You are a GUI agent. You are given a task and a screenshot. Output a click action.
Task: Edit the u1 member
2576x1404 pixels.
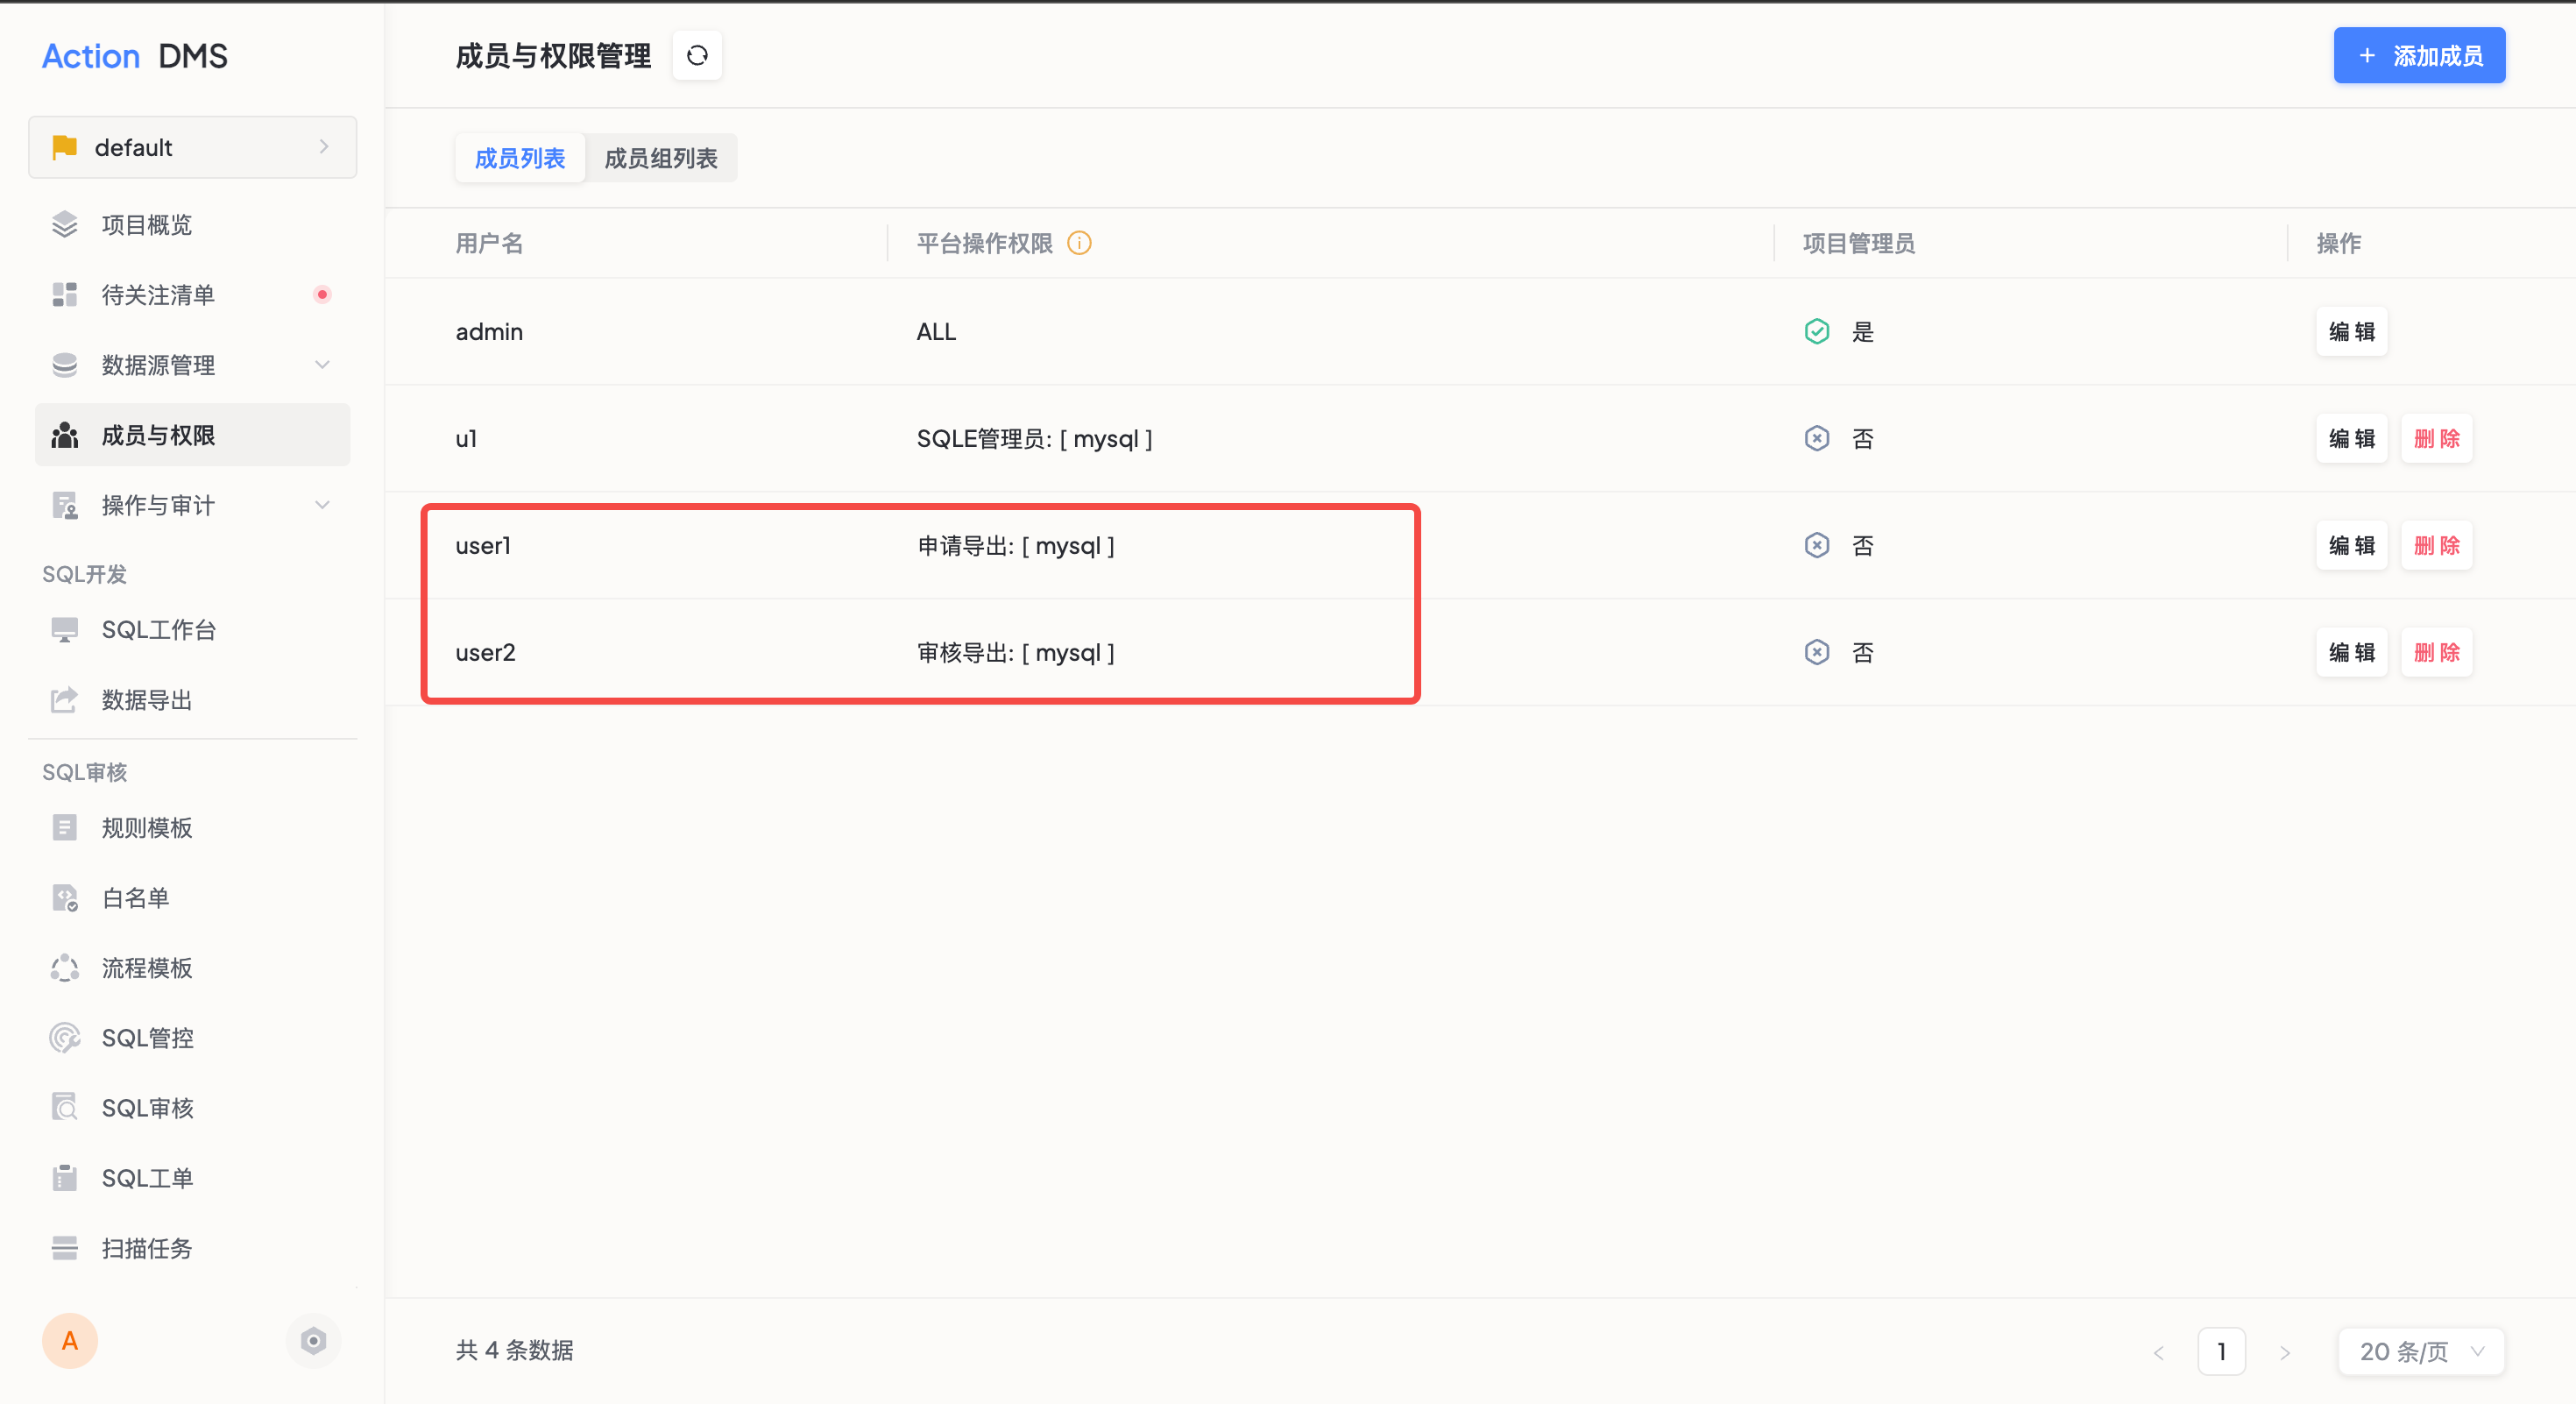pyautogui.click(x=2351, y=439)
